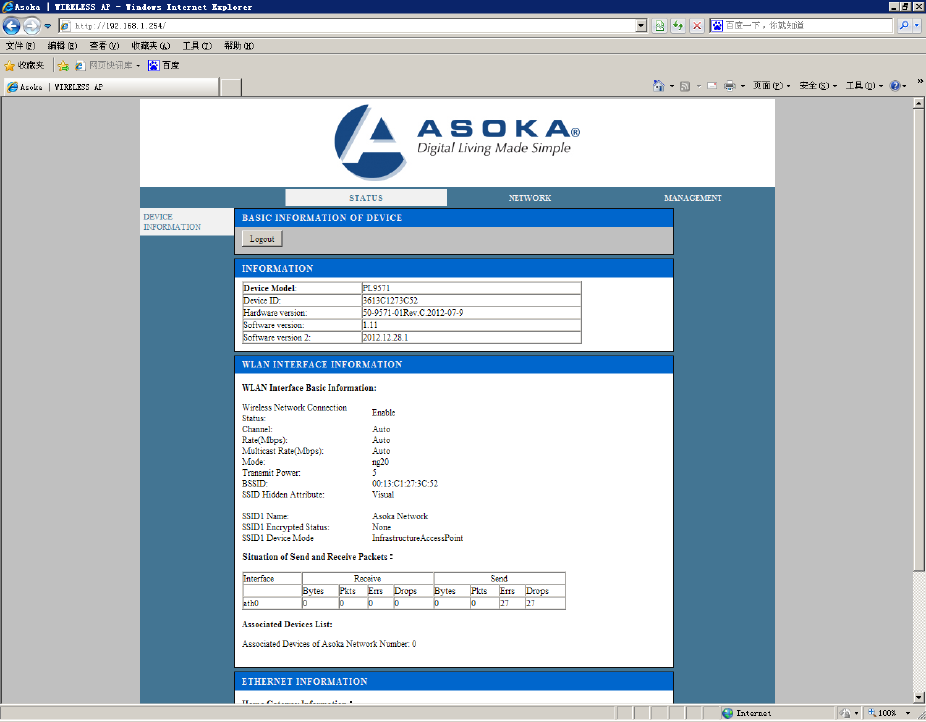Click Add to Favorites Bar star icon

[x=63, y=66]
